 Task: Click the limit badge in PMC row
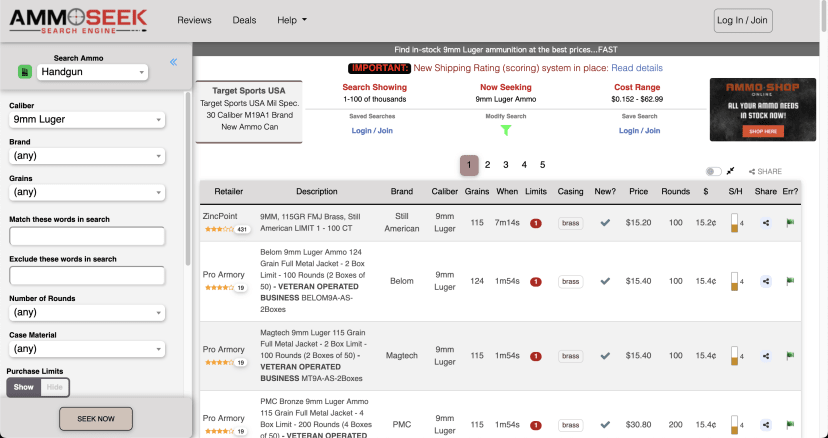535,425
